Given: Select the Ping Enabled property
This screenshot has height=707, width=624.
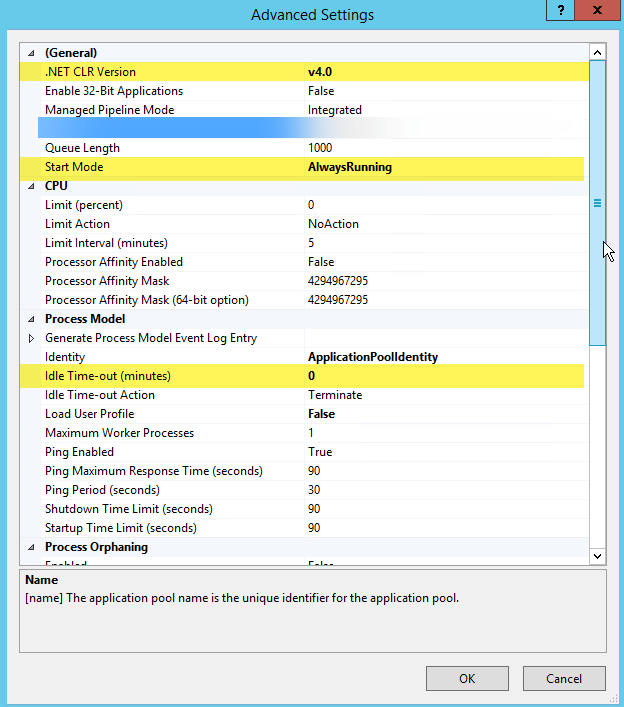Looking at the screenshot, I should pos(79,452).
